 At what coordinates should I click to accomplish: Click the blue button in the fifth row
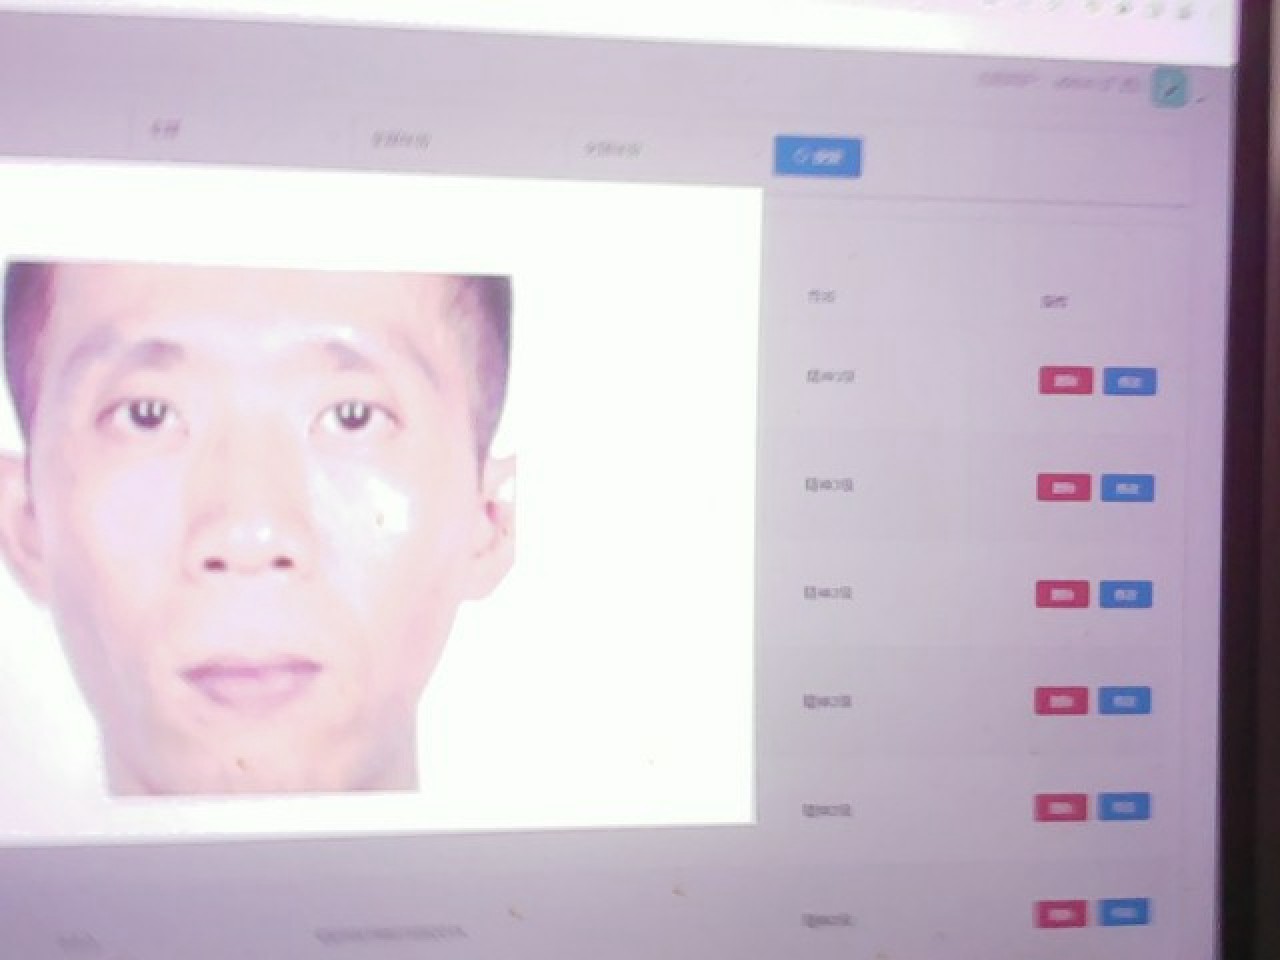(1123, 807)
